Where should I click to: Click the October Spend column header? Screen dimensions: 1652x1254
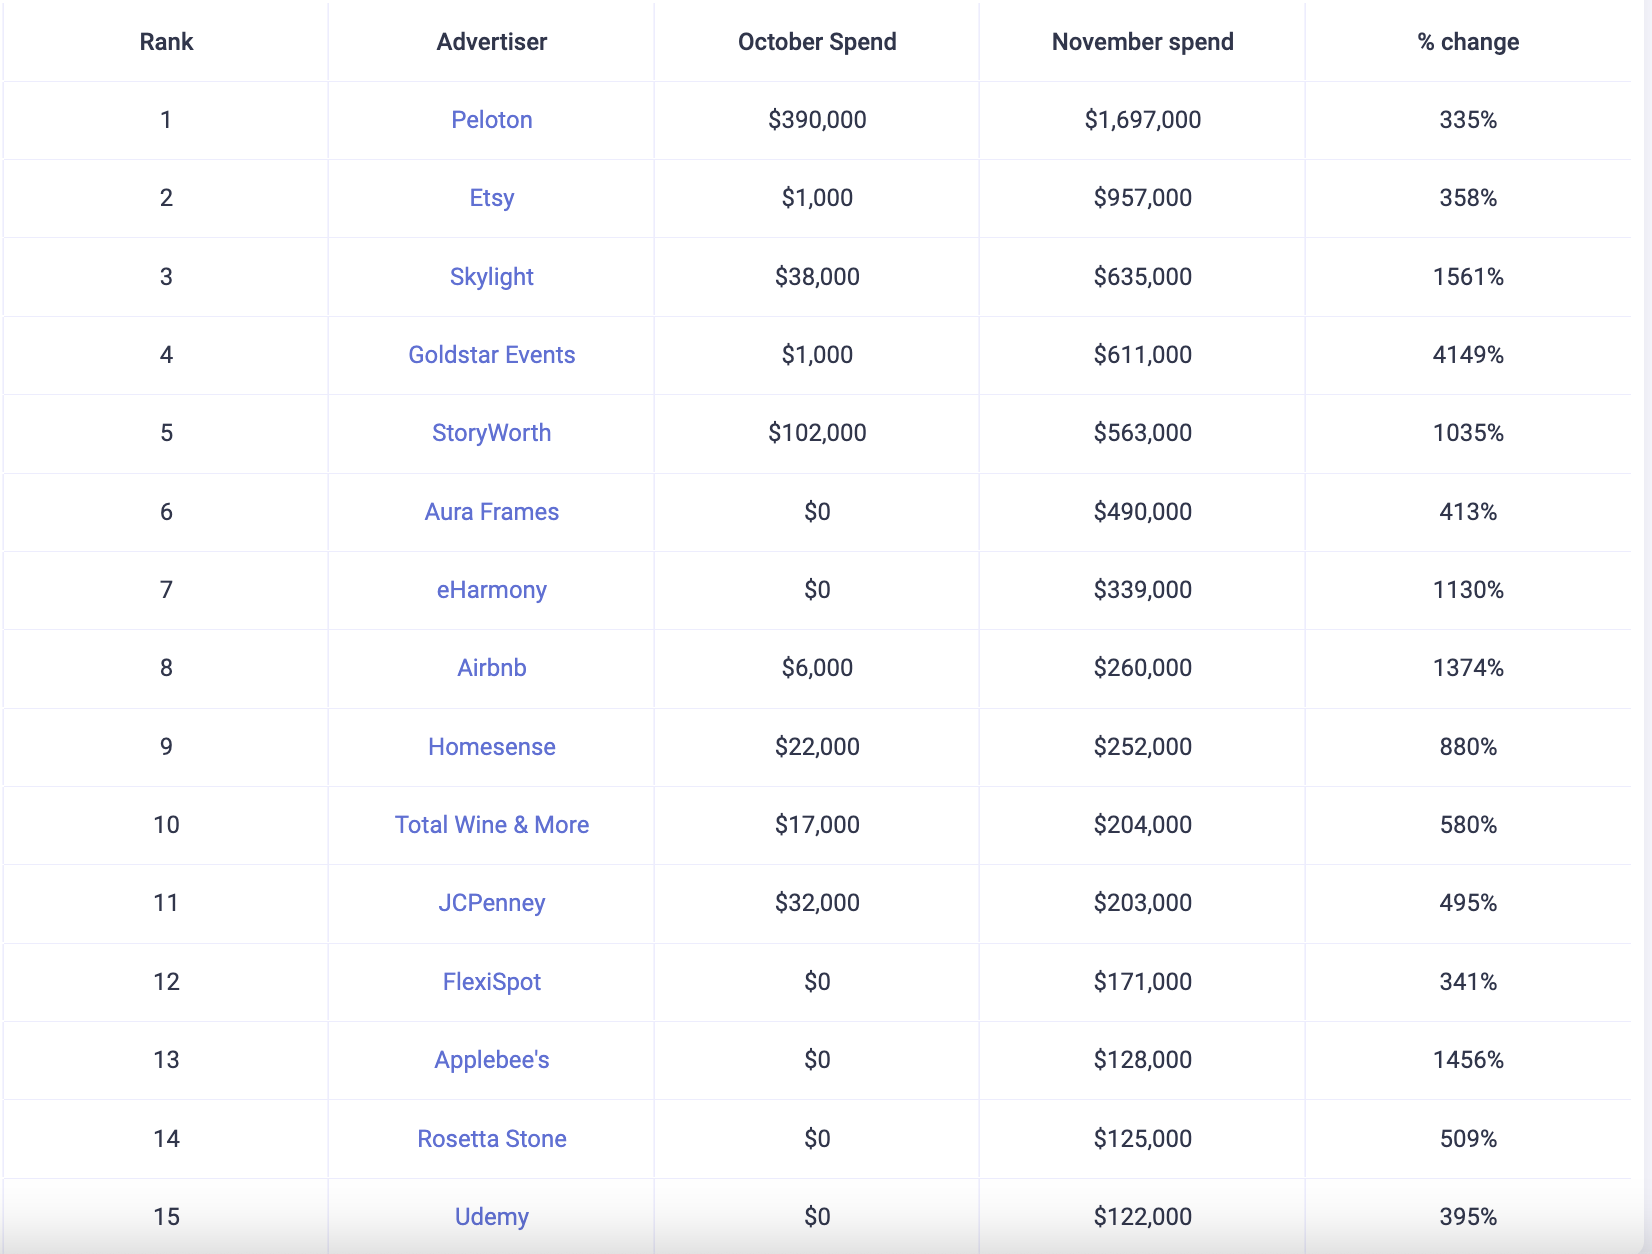[x=817, y=42]
